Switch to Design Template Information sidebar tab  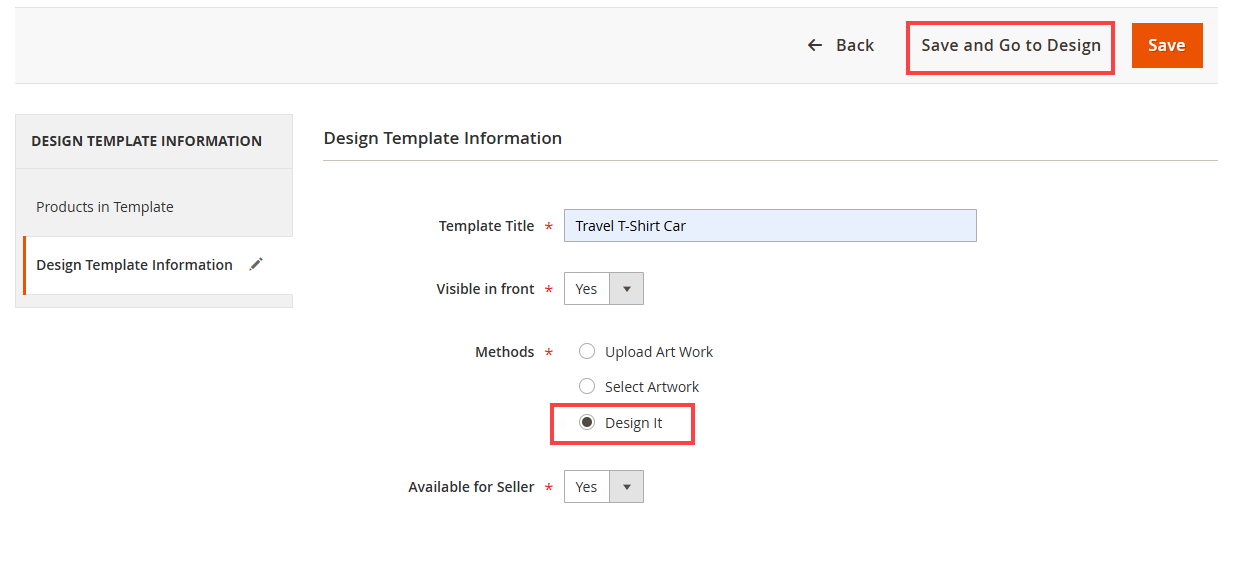point(134,265)
